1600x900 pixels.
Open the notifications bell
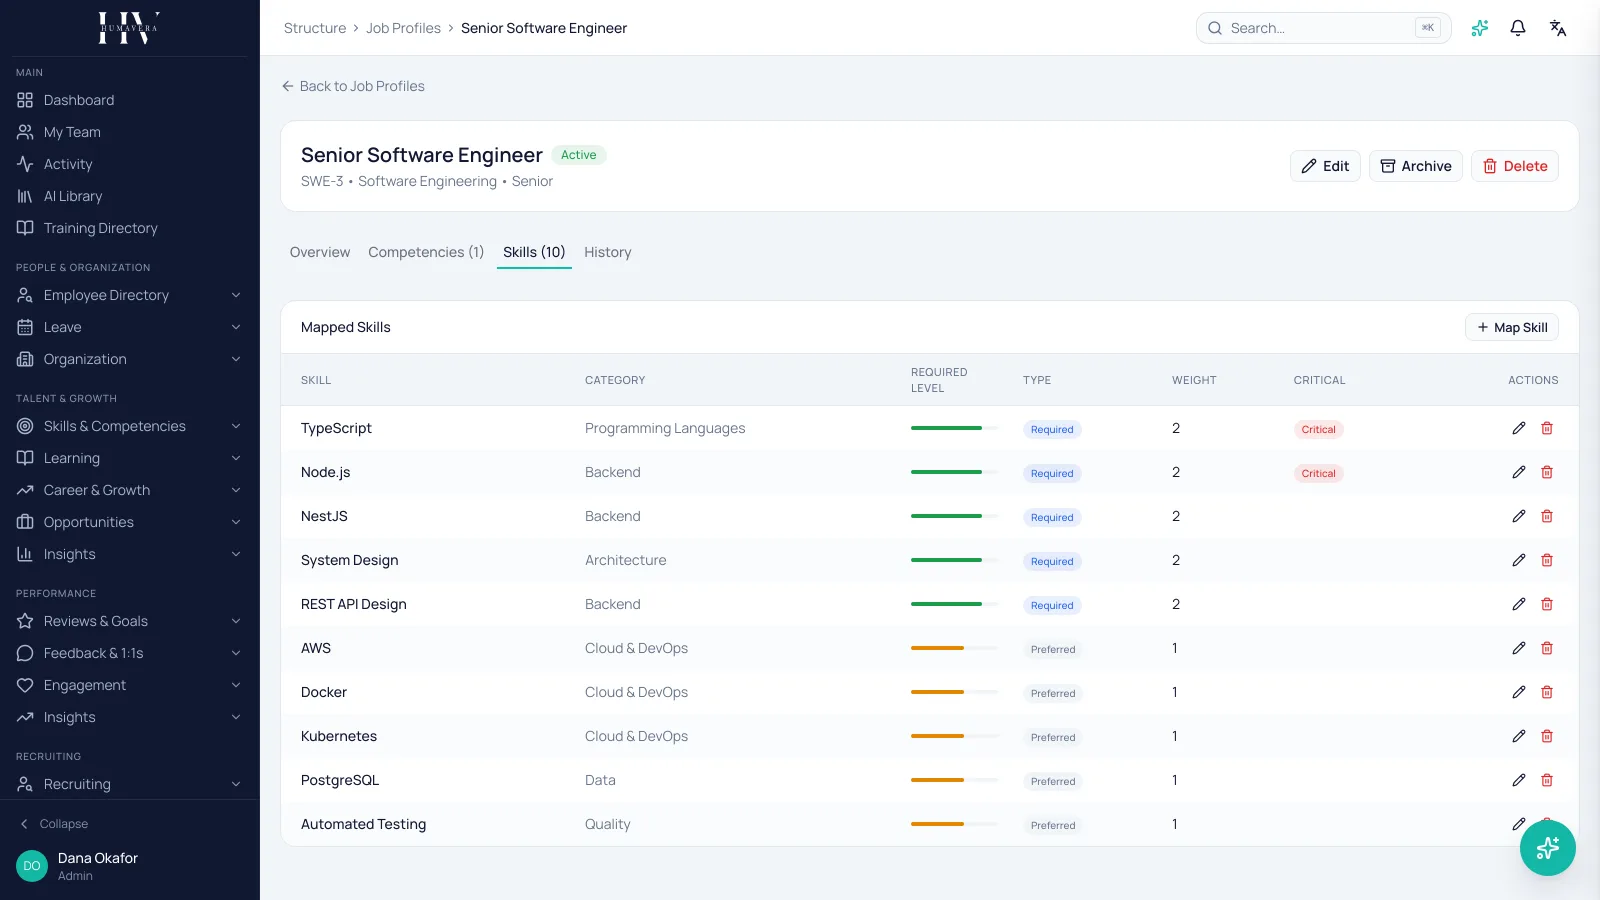[1518, 28]
